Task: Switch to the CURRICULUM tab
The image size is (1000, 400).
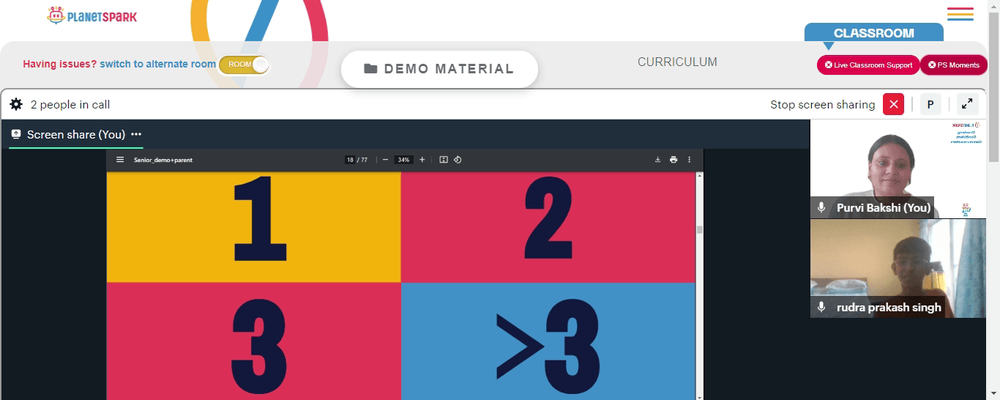Action: tap(677, 62)
